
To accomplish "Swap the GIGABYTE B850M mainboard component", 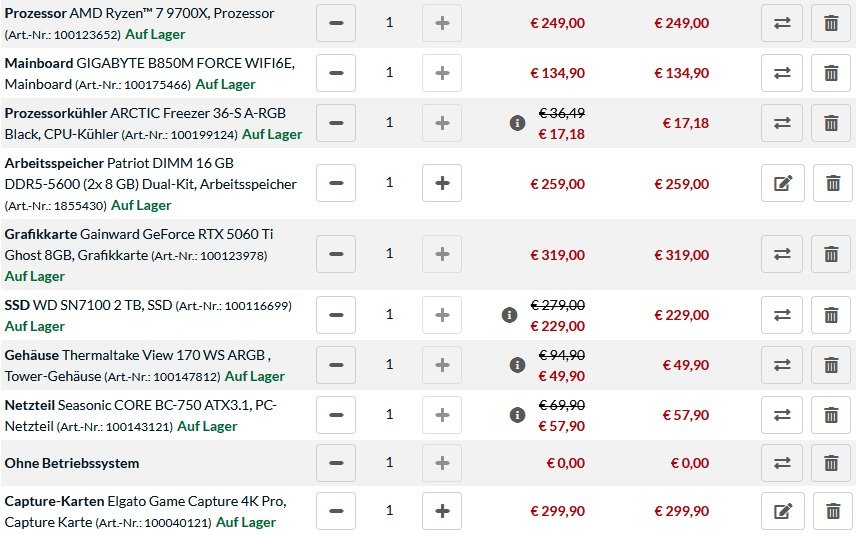I will tap(782, 73).
